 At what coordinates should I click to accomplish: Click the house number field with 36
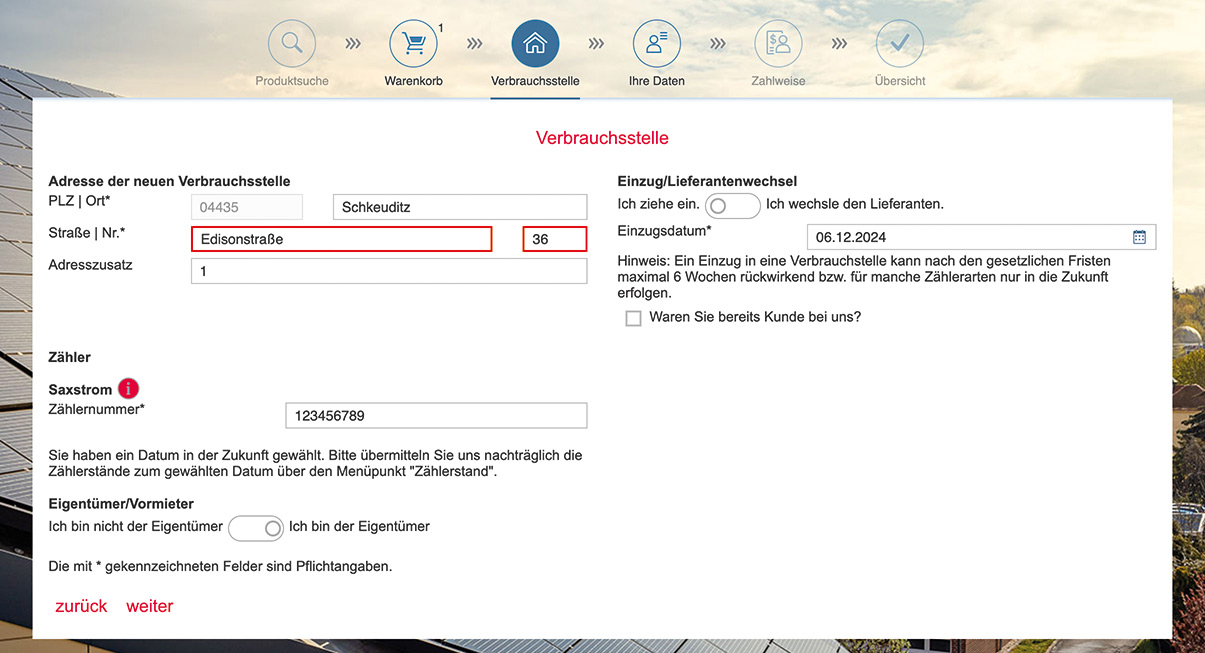(554, 239)
